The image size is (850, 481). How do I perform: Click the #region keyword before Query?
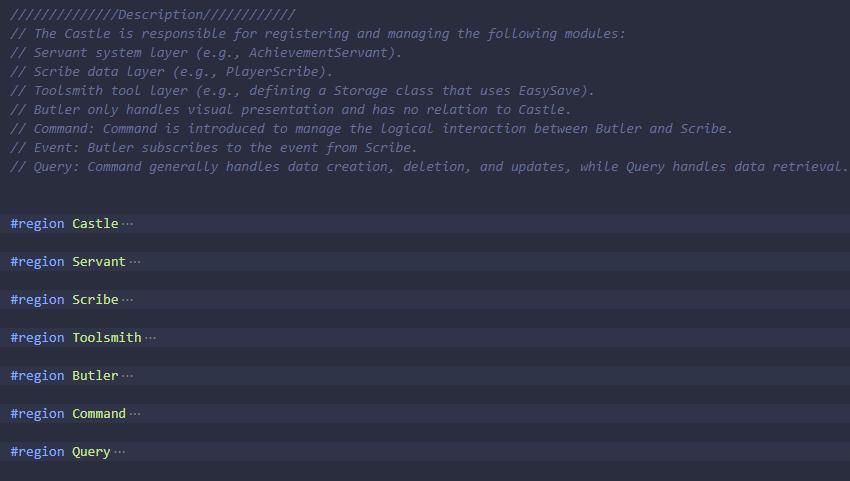click(38, 452)
